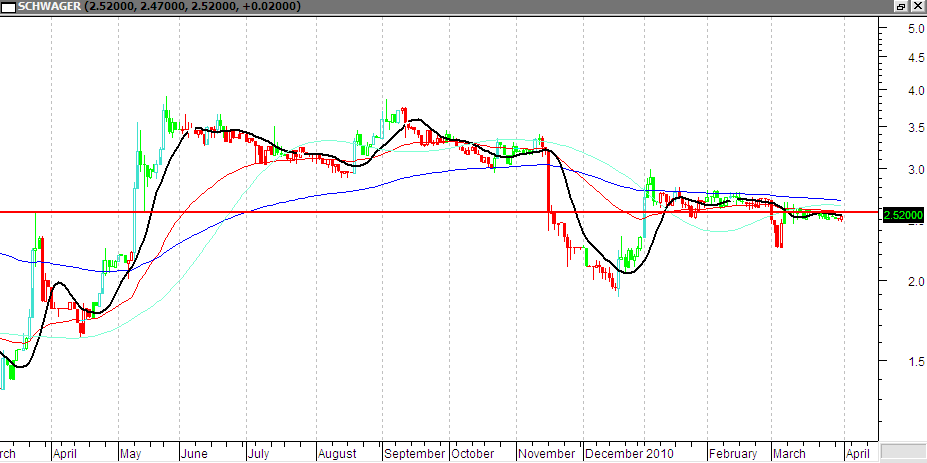
Task: Click the September label on time axis
Action: pyautogui.click(x=415, y=453)
